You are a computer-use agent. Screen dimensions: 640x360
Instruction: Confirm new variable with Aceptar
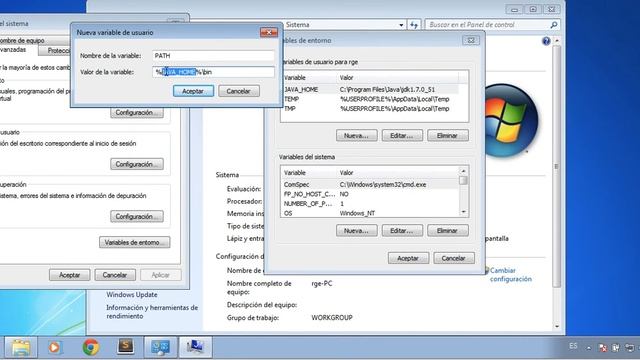193,91
